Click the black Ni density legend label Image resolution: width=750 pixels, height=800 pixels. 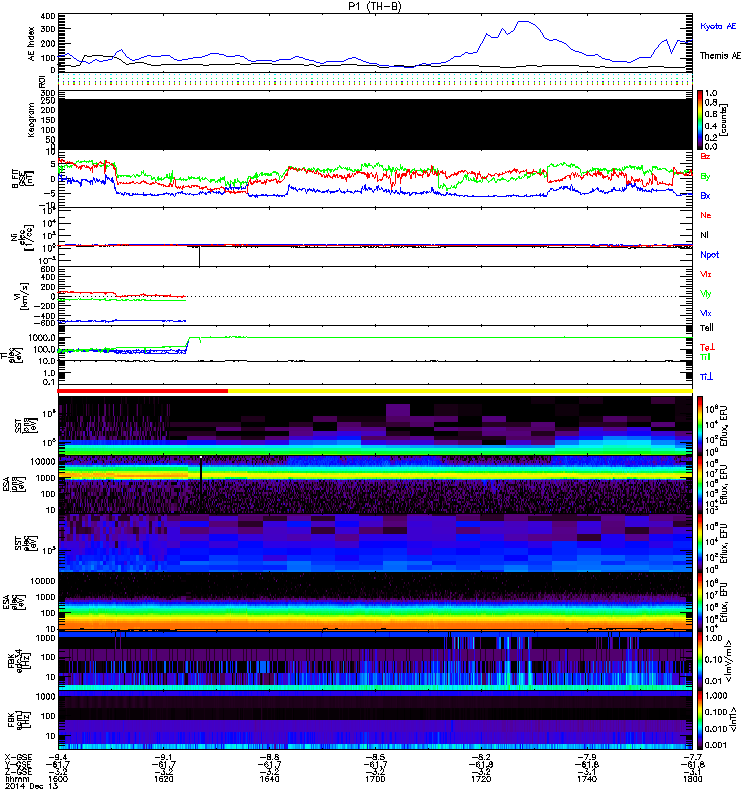pos(704,235)
